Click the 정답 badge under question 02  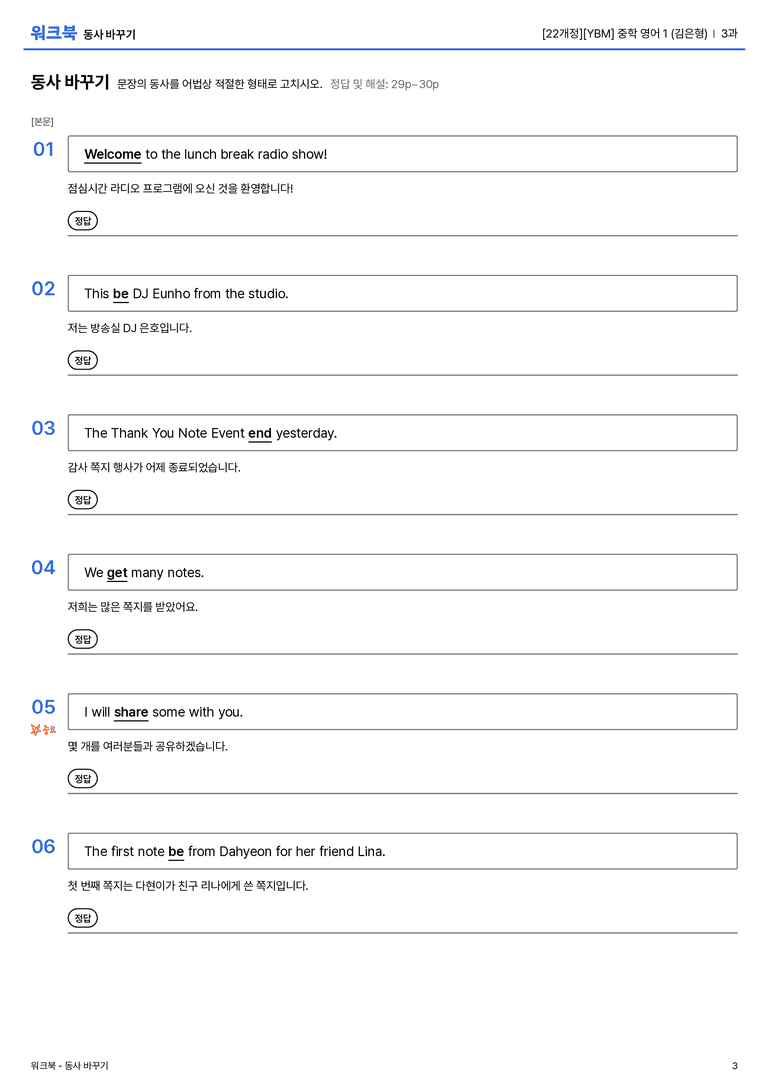(82, 360)
